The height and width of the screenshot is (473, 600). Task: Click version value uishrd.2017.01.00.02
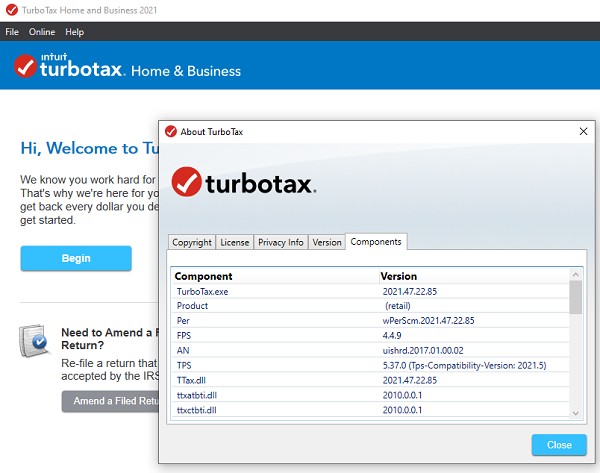423,351
